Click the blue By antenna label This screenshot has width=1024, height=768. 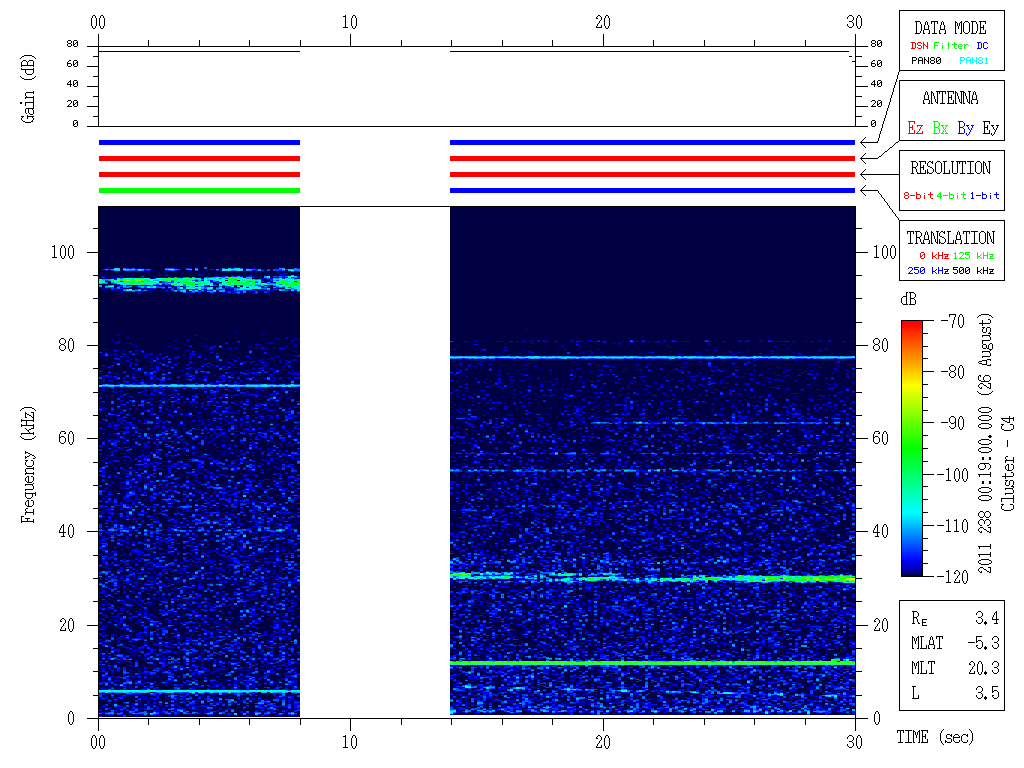tap(965, 129)
